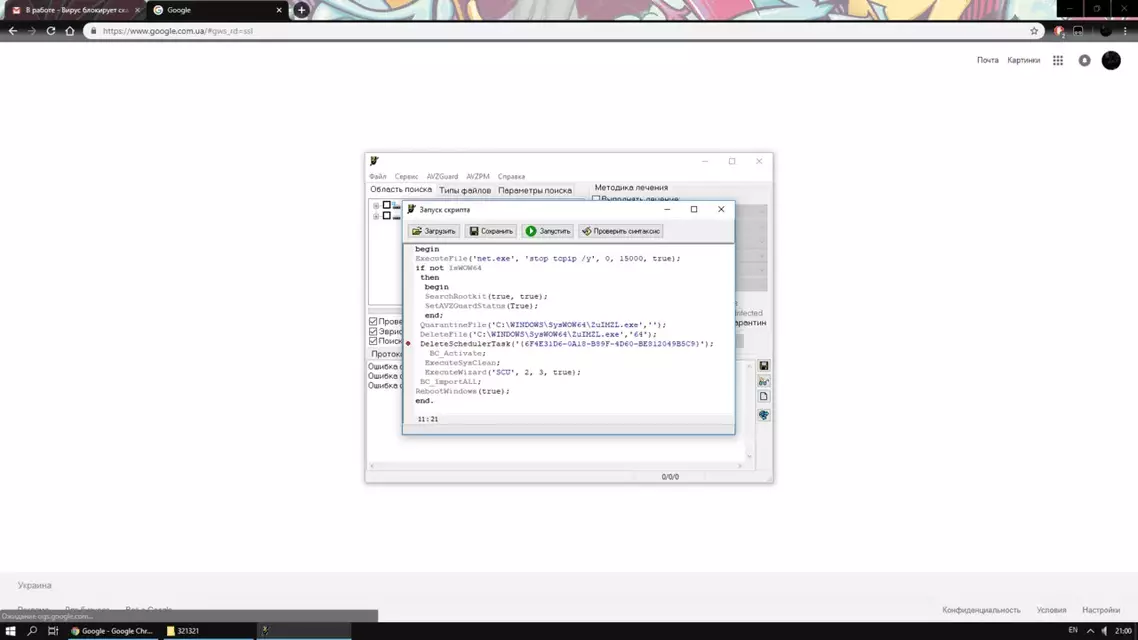Click the EN language indicator

click(1073, 631)
